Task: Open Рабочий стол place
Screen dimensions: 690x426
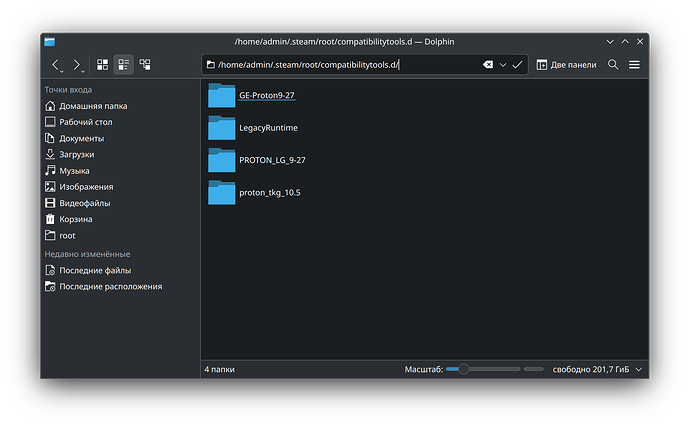Action: (x=121, y=122)
